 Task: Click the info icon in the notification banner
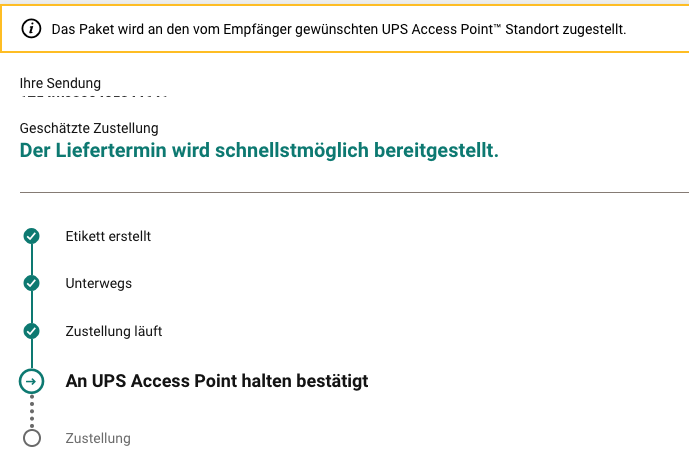[31, 29]
